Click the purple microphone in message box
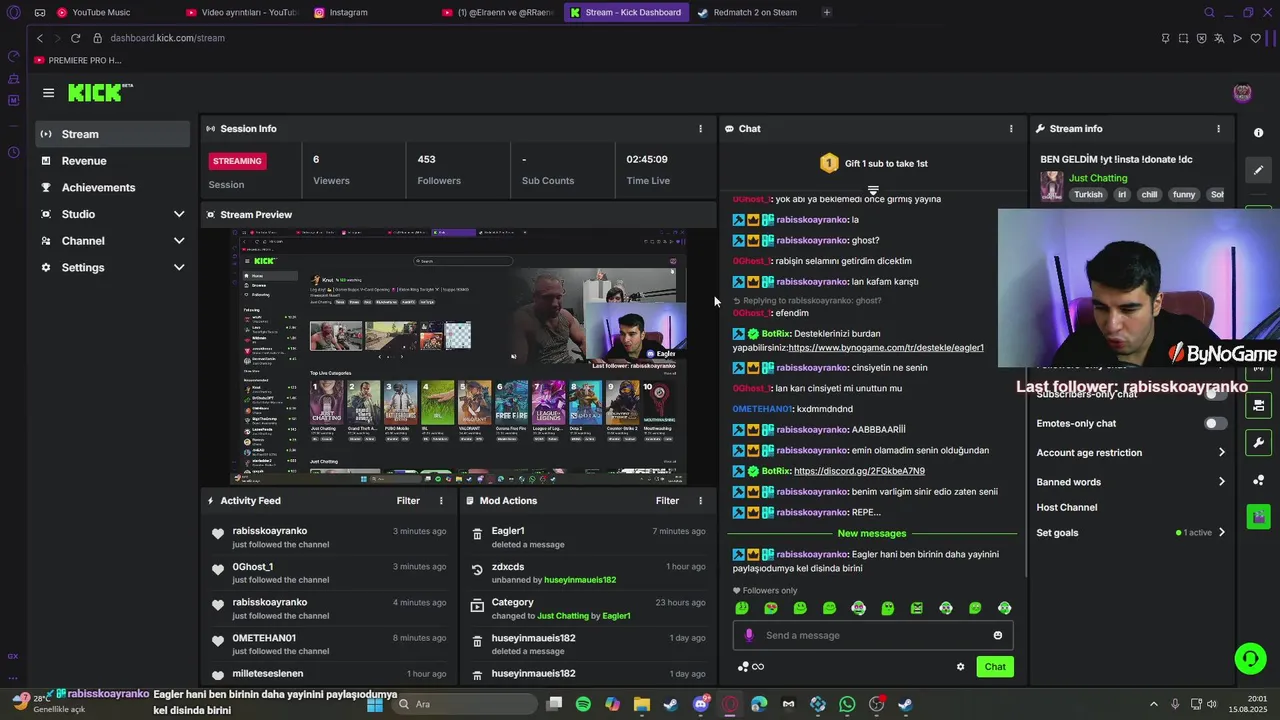This screenshot has width=1280, height=720. click(749, 635)
